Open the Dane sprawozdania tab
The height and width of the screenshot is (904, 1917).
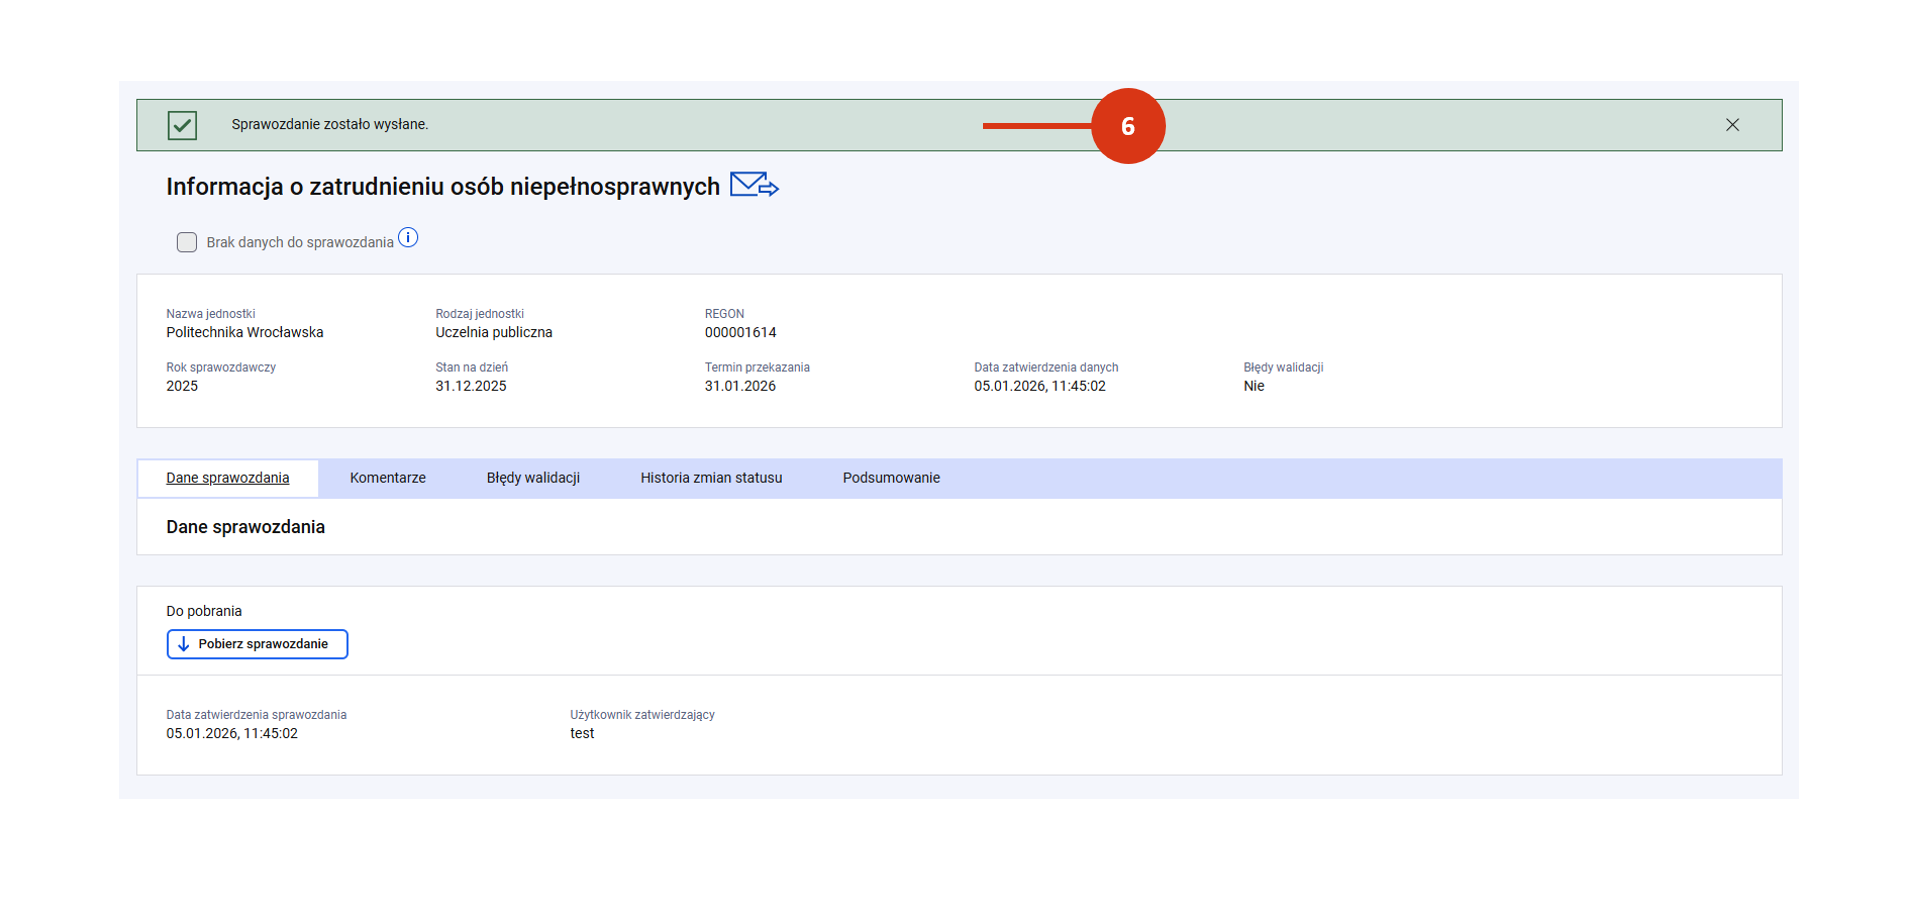228,478
